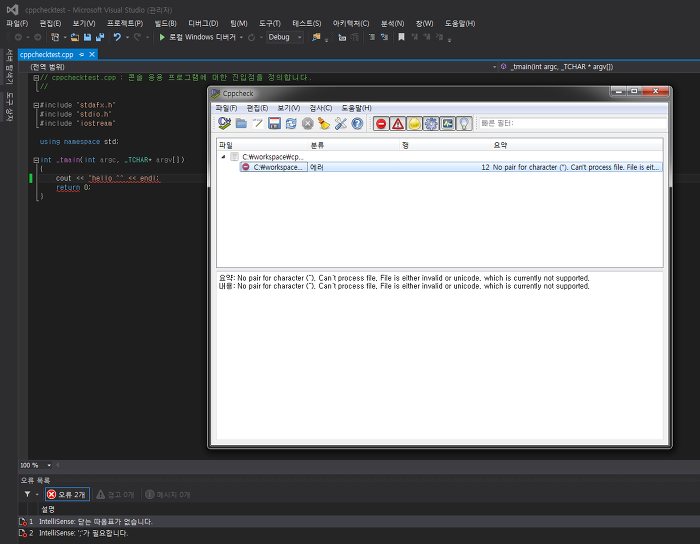Image resolution: width=700 pixels, height=544 pixels.
Task: Click Visual Studio new project icon
Action: [x=55, y=37]
